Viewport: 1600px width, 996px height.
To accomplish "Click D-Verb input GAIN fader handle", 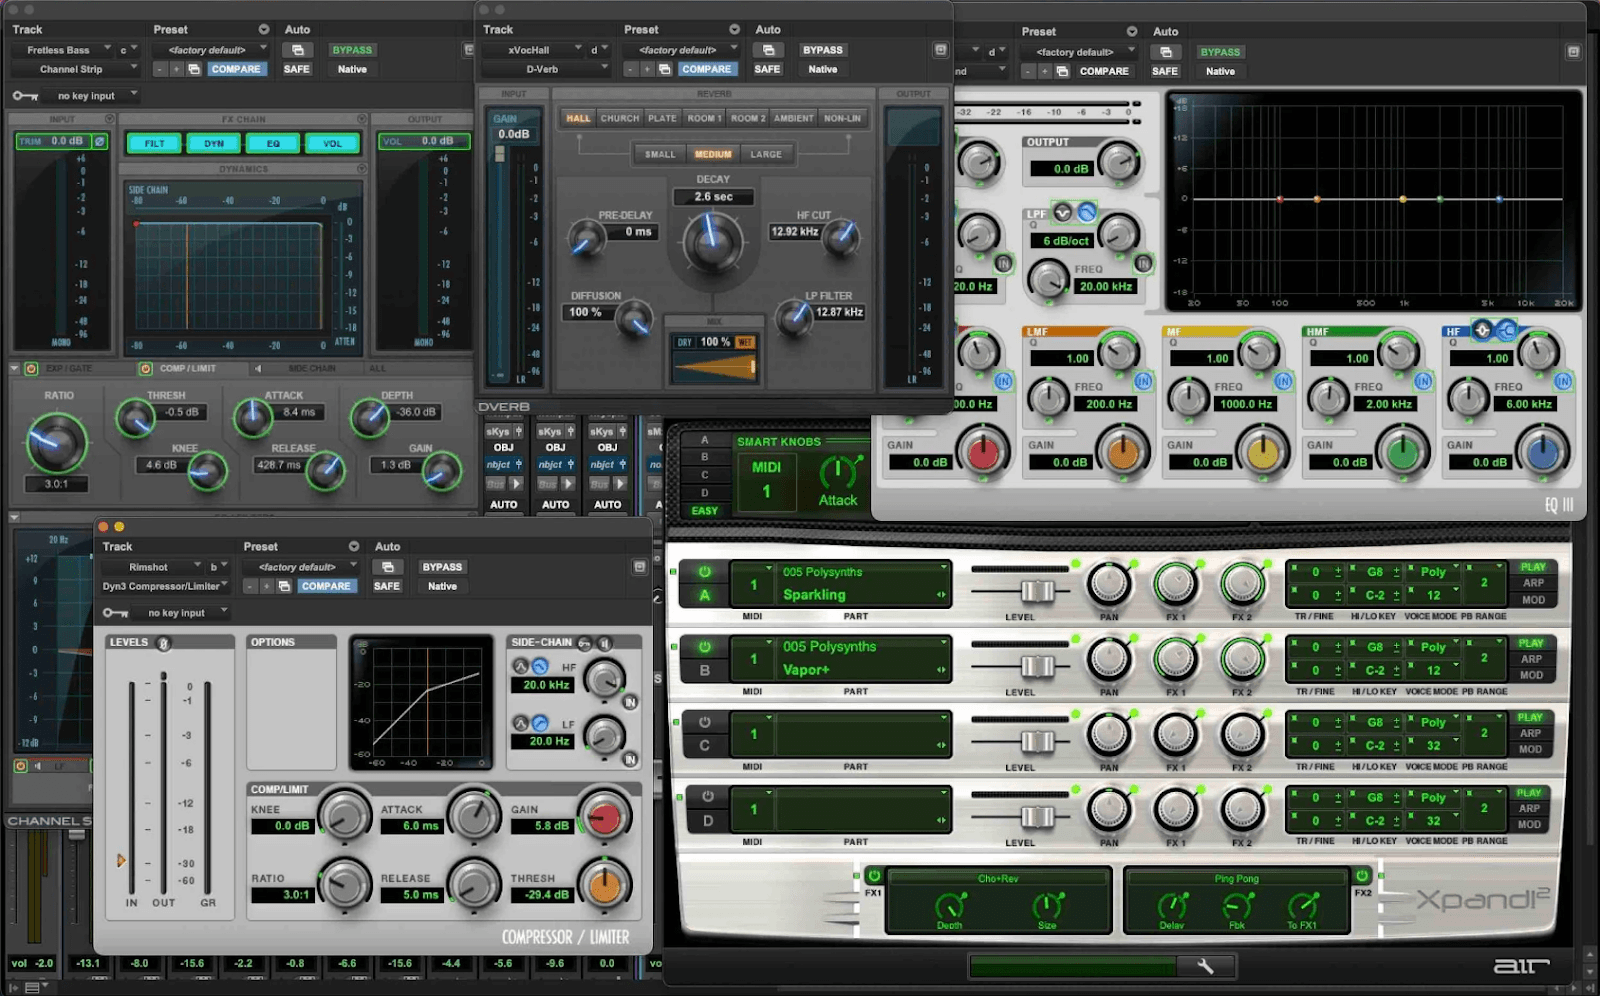I will (500, 153).
